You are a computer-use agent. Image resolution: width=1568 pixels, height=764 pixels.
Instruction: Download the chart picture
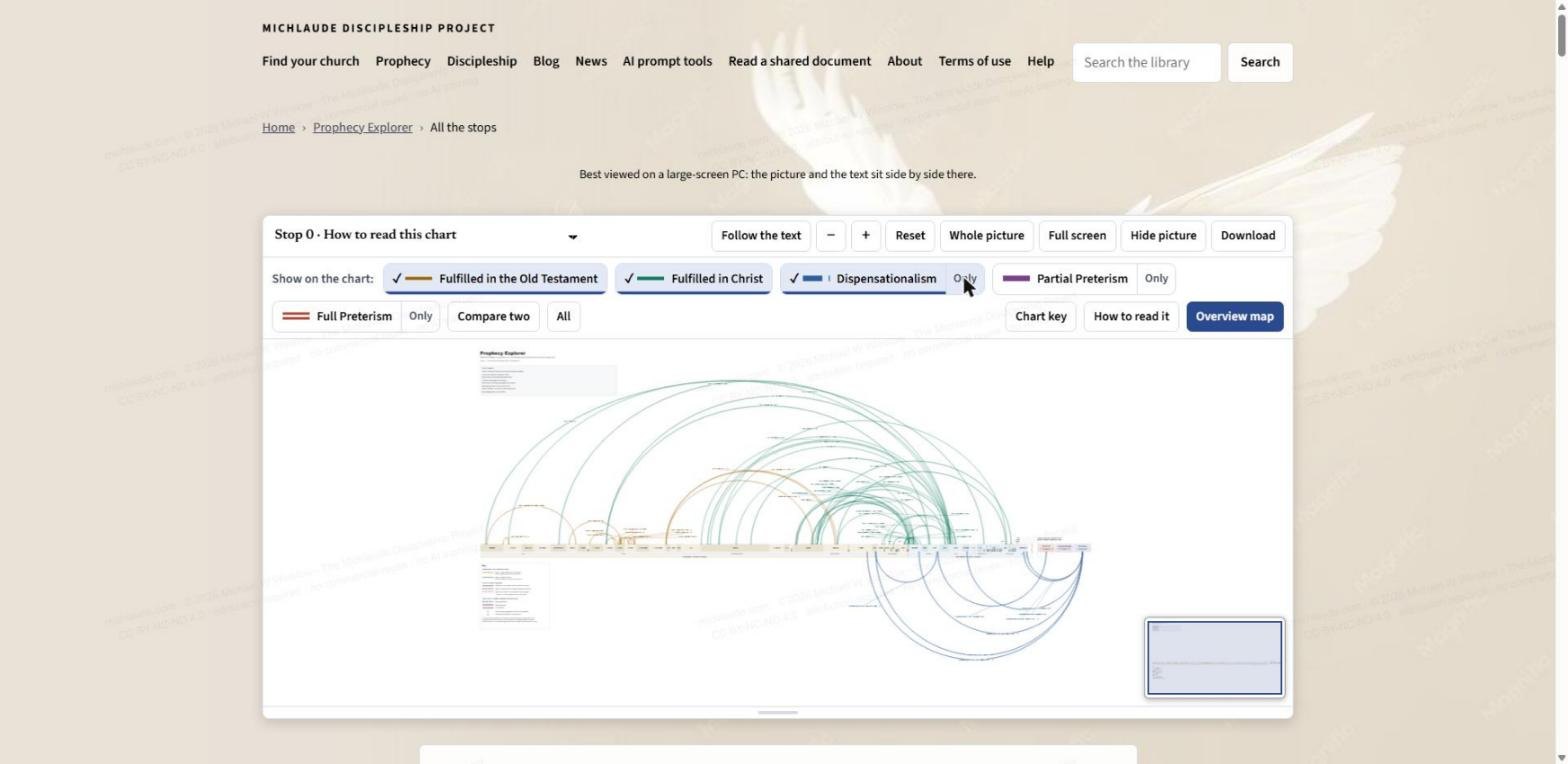(x=1247, y=236)
